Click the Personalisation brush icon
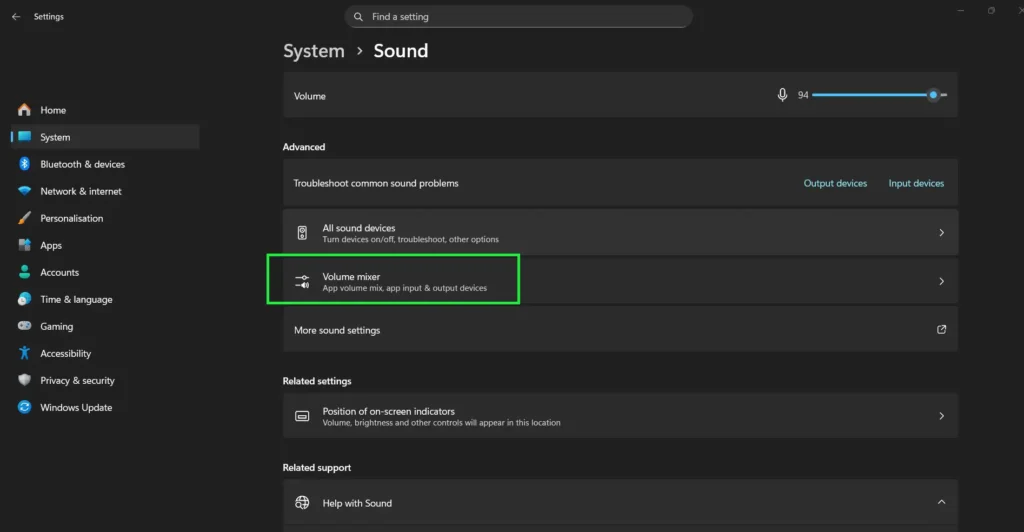This screenshot has height=532, width=1024. (24, 218)
